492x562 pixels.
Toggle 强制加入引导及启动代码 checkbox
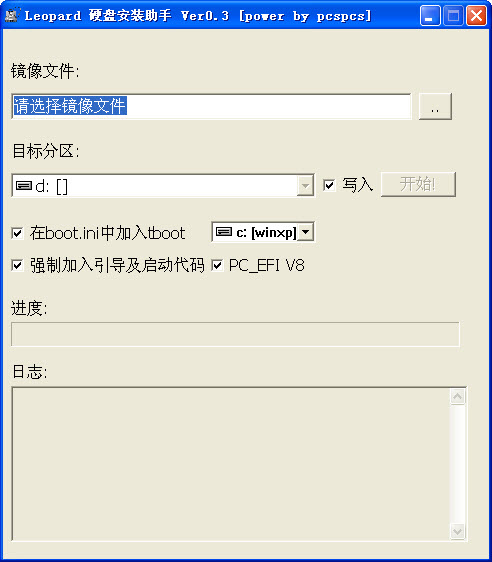point(18,266)
